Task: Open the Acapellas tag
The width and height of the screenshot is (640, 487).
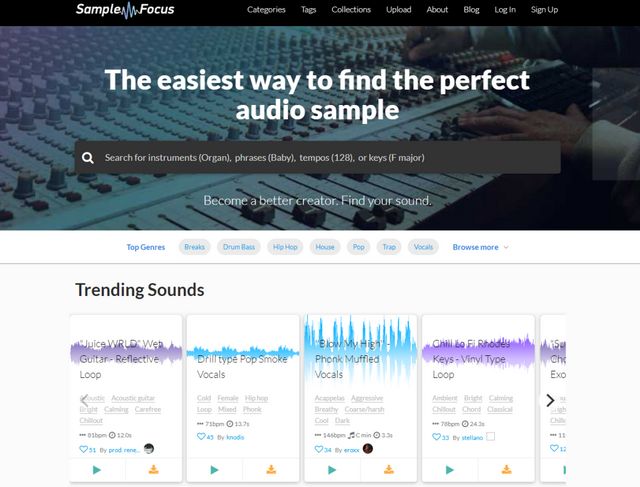Action: (x=329, y=398)
